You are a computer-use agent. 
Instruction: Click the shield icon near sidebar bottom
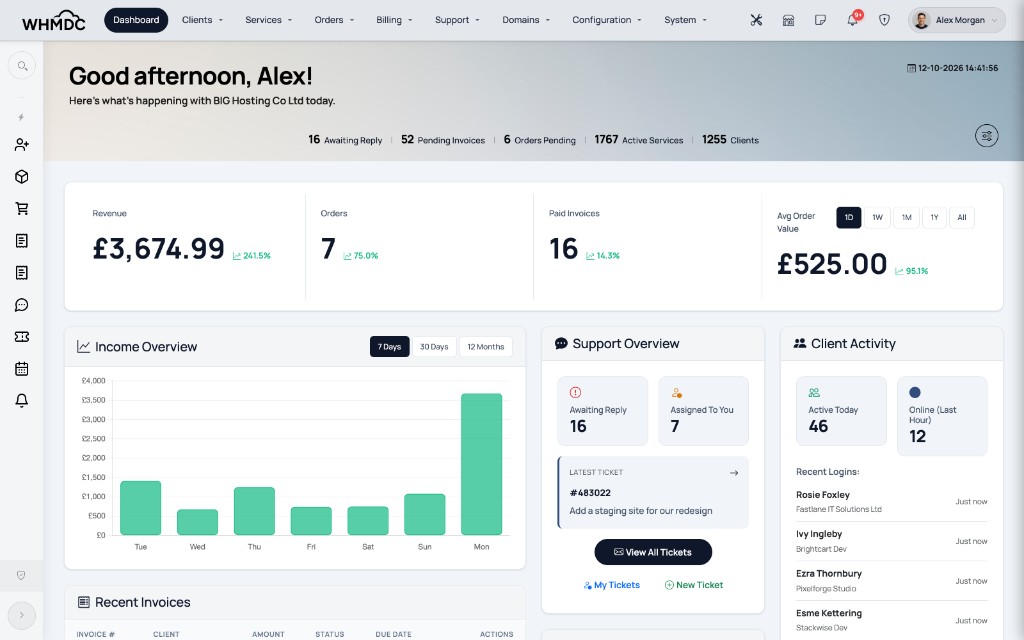(x=21, y=575)
